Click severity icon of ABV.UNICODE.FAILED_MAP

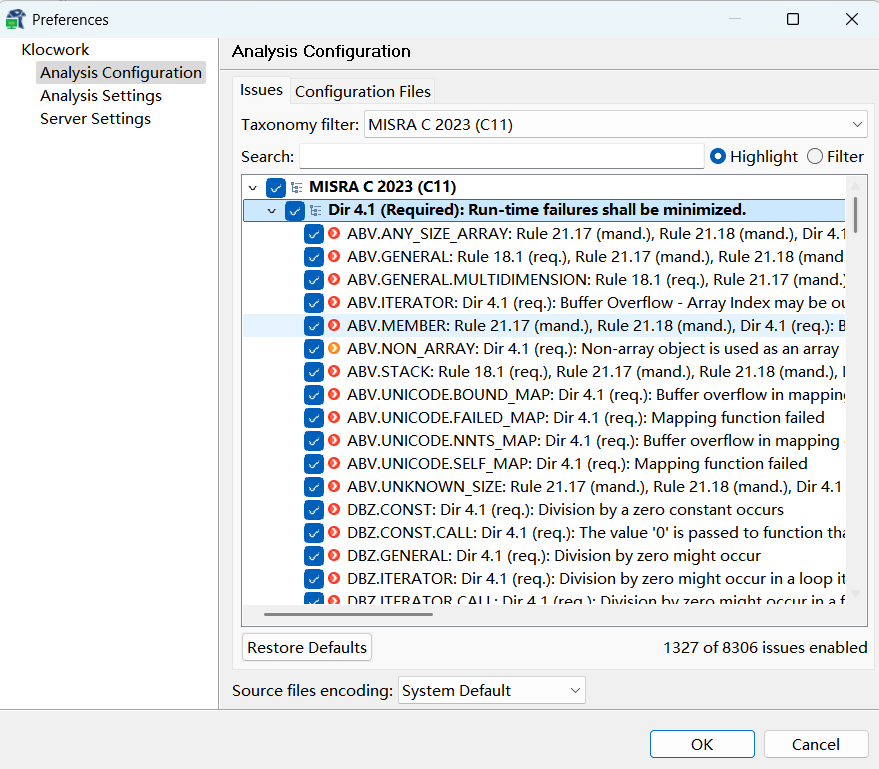coord(334,417)
